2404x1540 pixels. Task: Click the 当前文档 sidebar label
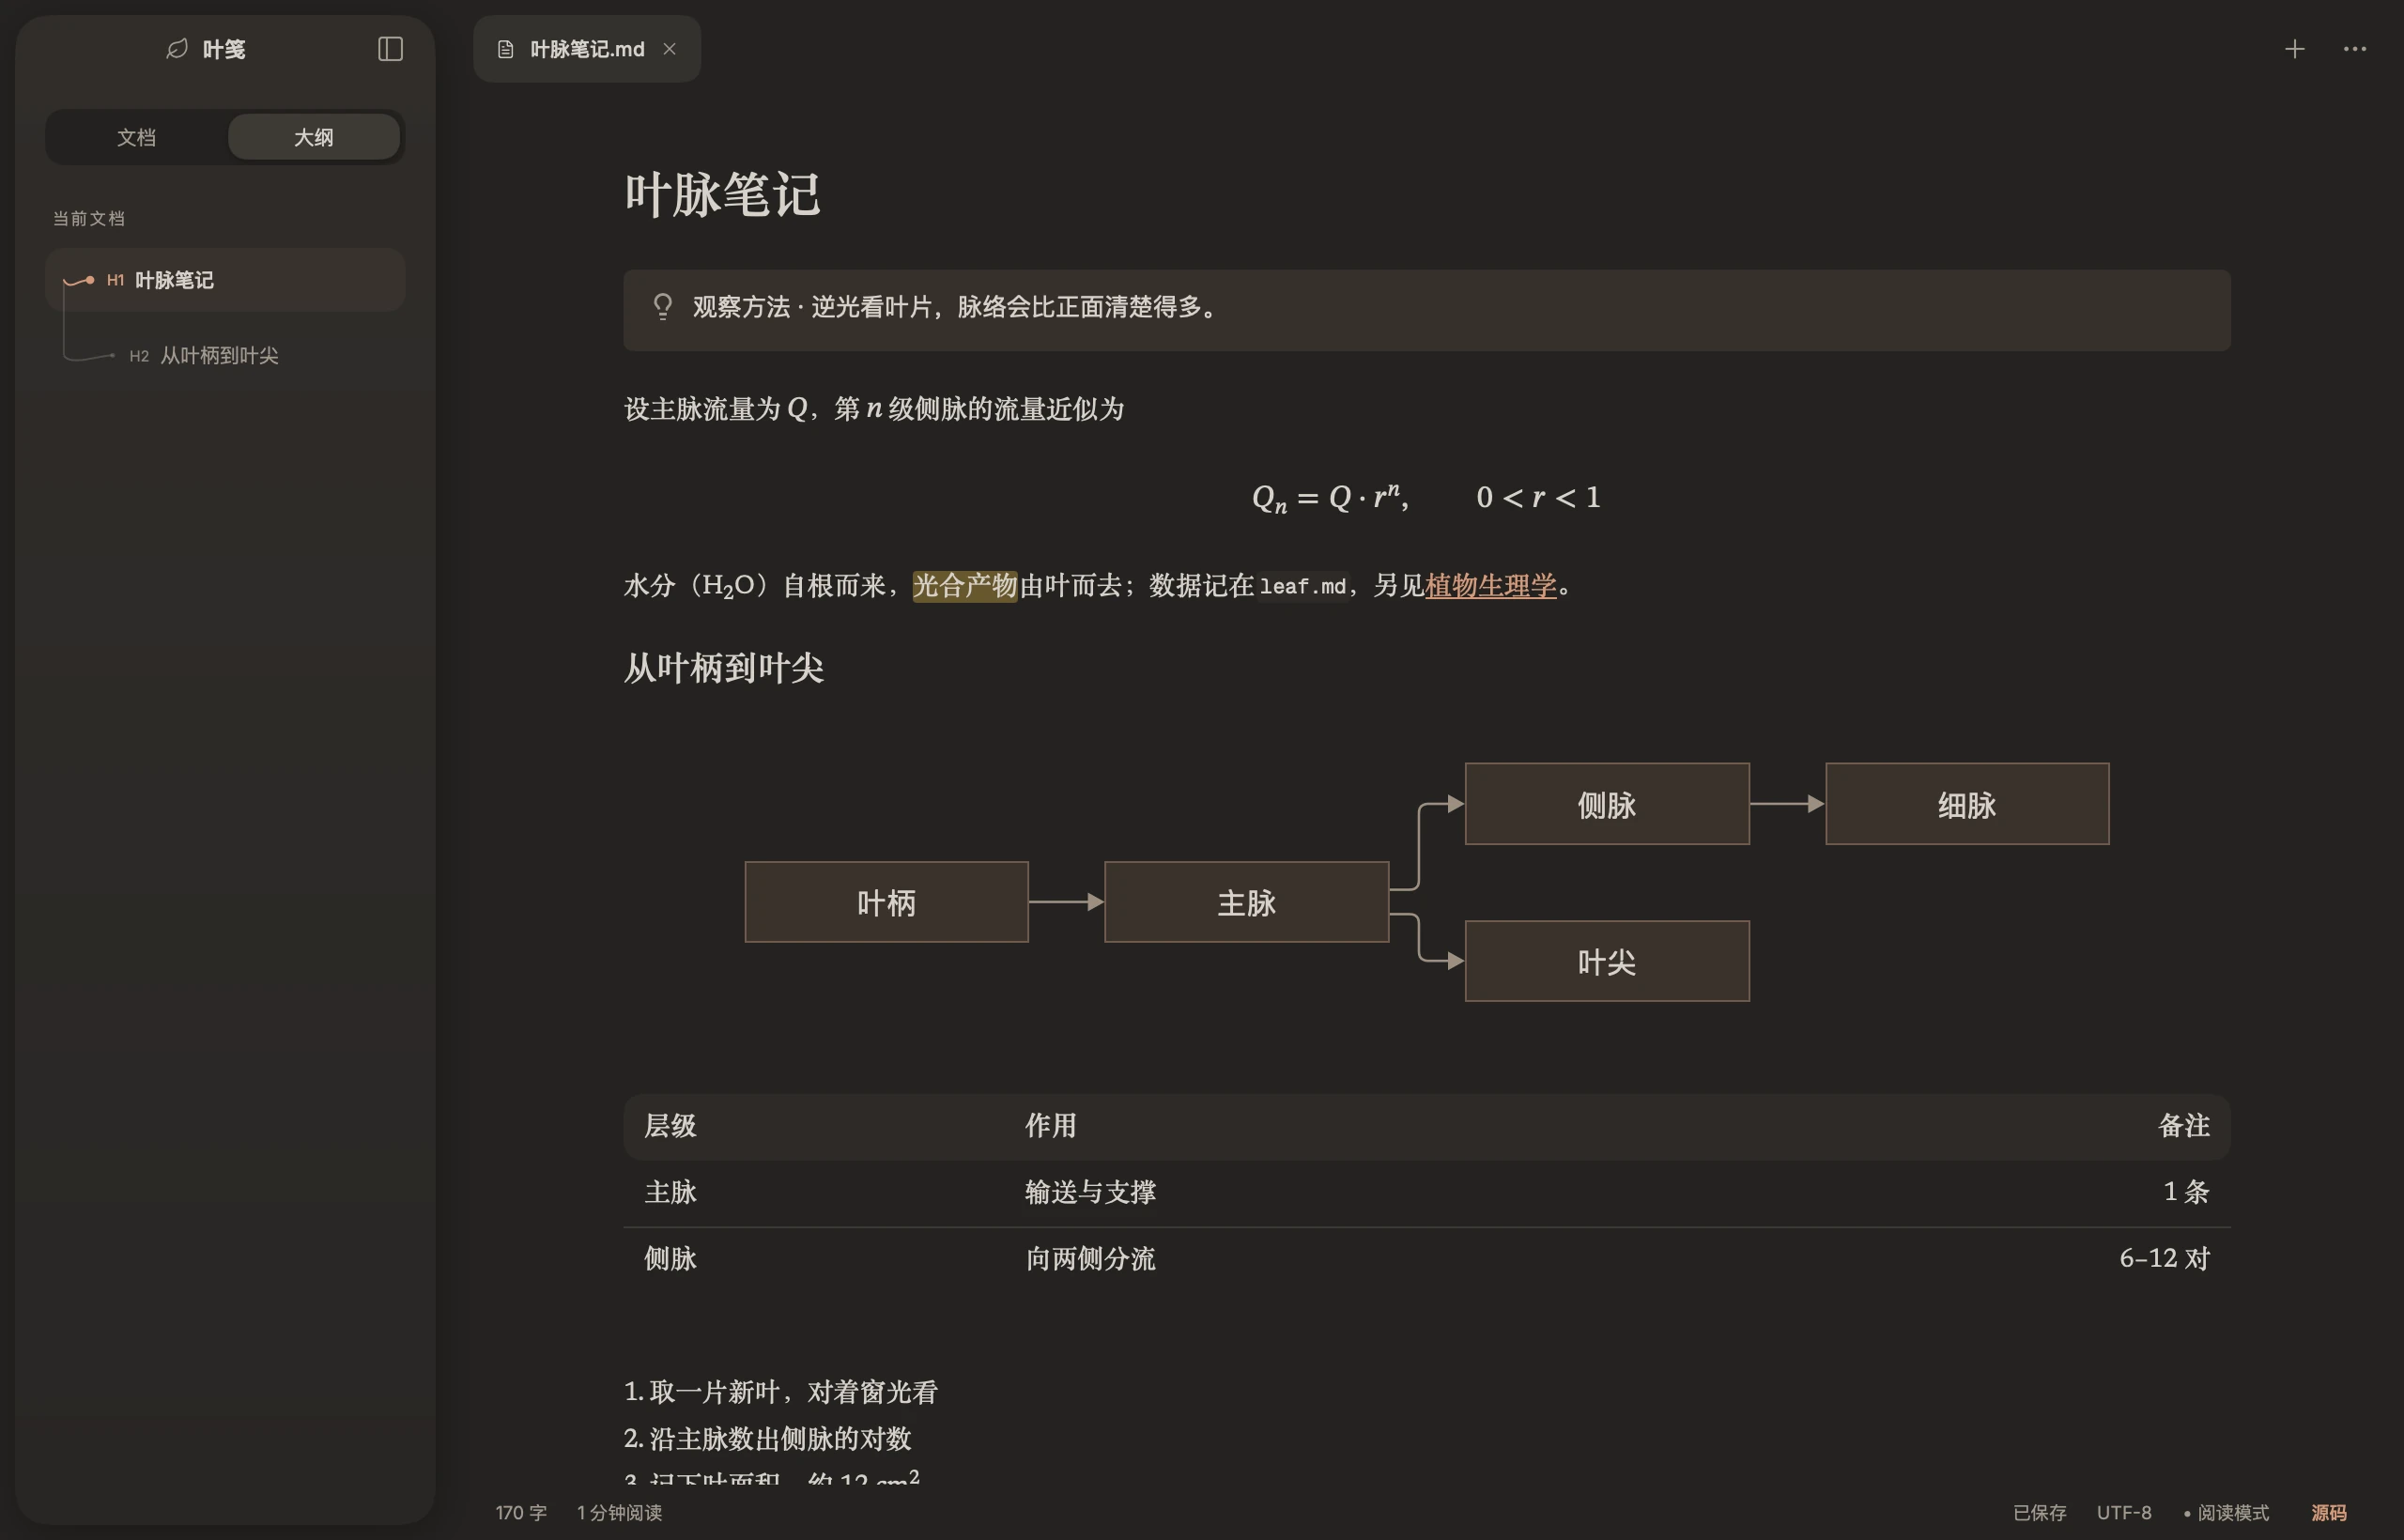pos(89,219)
